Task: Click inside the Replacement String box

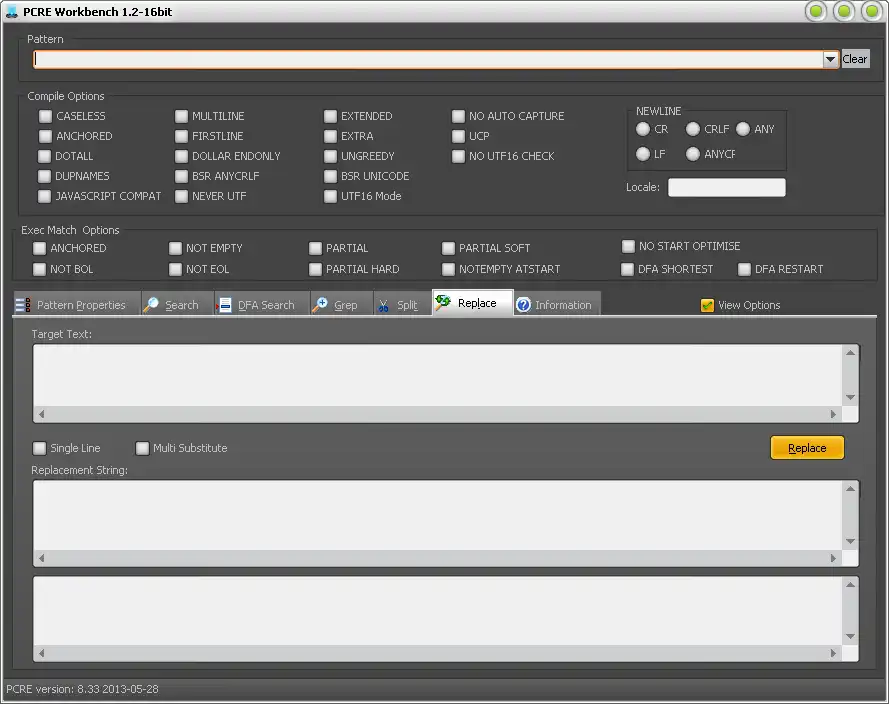Action: (x=437, y=515)
